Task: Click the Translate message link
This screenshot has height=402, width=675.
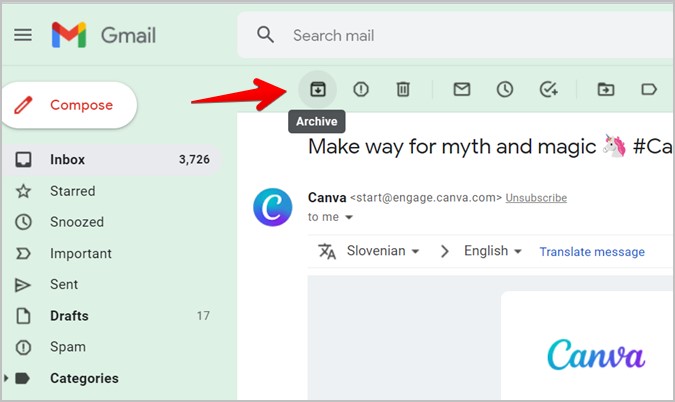Action: 592,252
